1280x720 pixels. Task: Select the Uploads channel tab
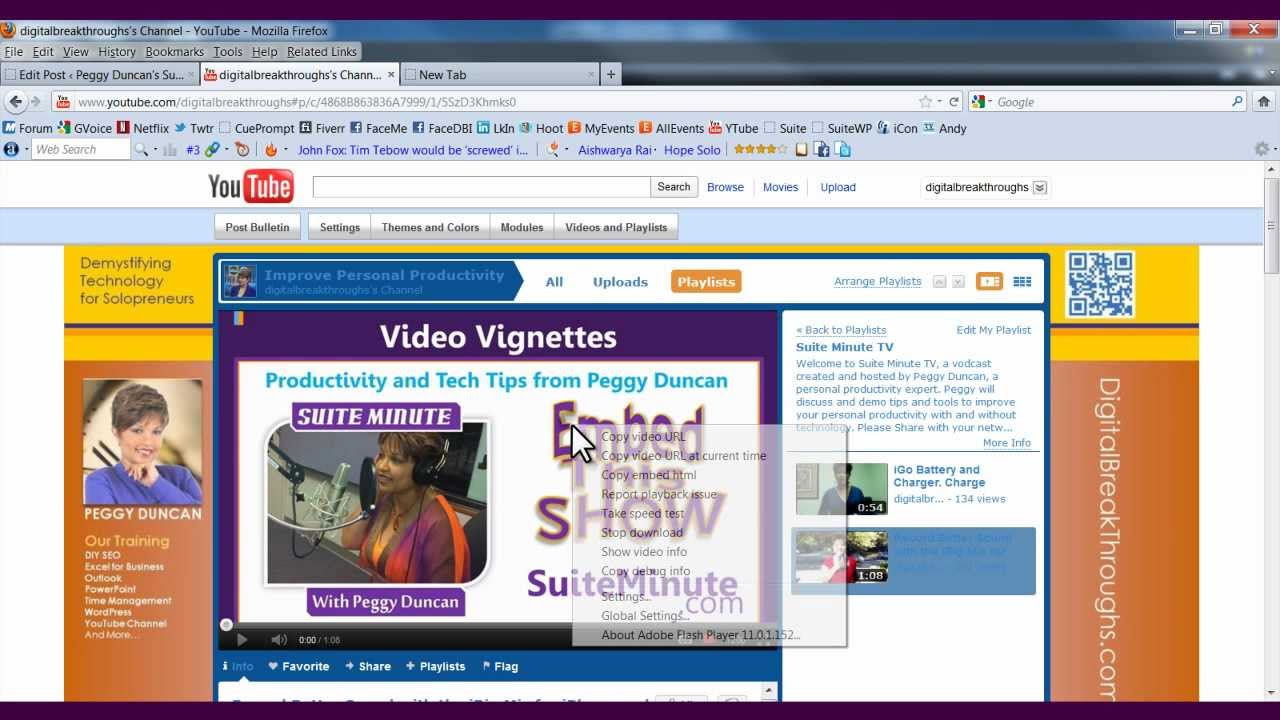click(620, 282)
